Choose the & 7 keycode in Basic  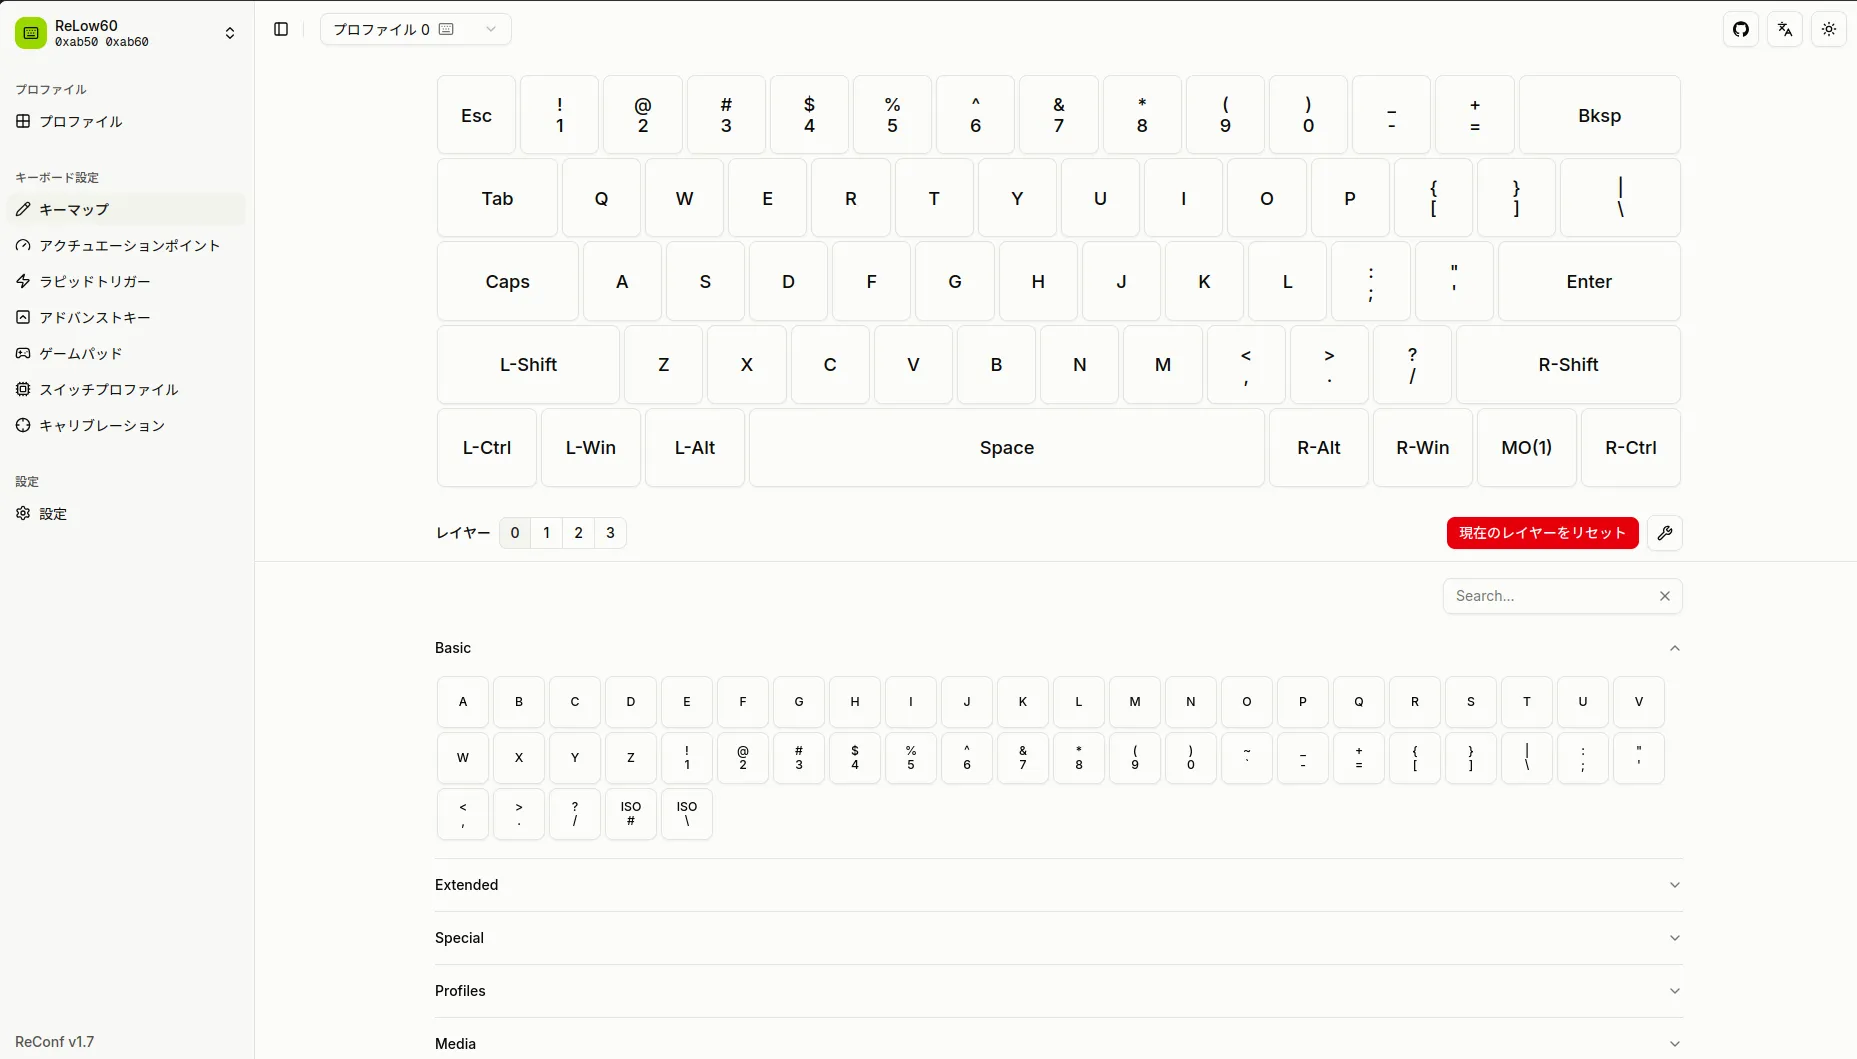pyautogui.click(x=1023, y=758)
